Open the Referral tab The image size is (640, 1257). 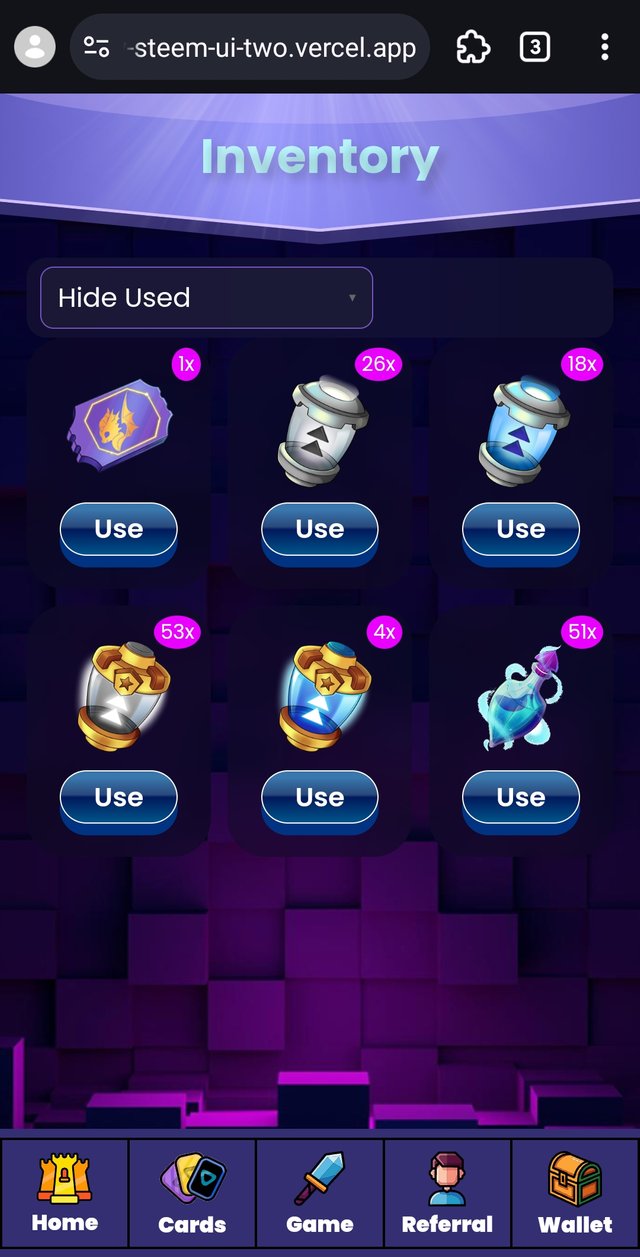click(447, 1193)
